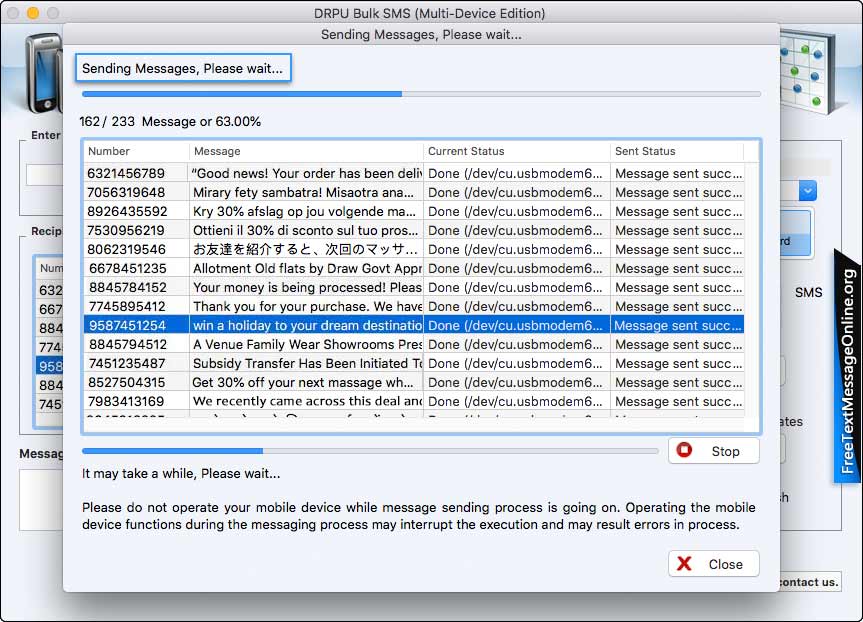The height and width of the screenshot is (622, 863).
Task: Click the lower progress bar beside Stop
Action: (370, 451)
